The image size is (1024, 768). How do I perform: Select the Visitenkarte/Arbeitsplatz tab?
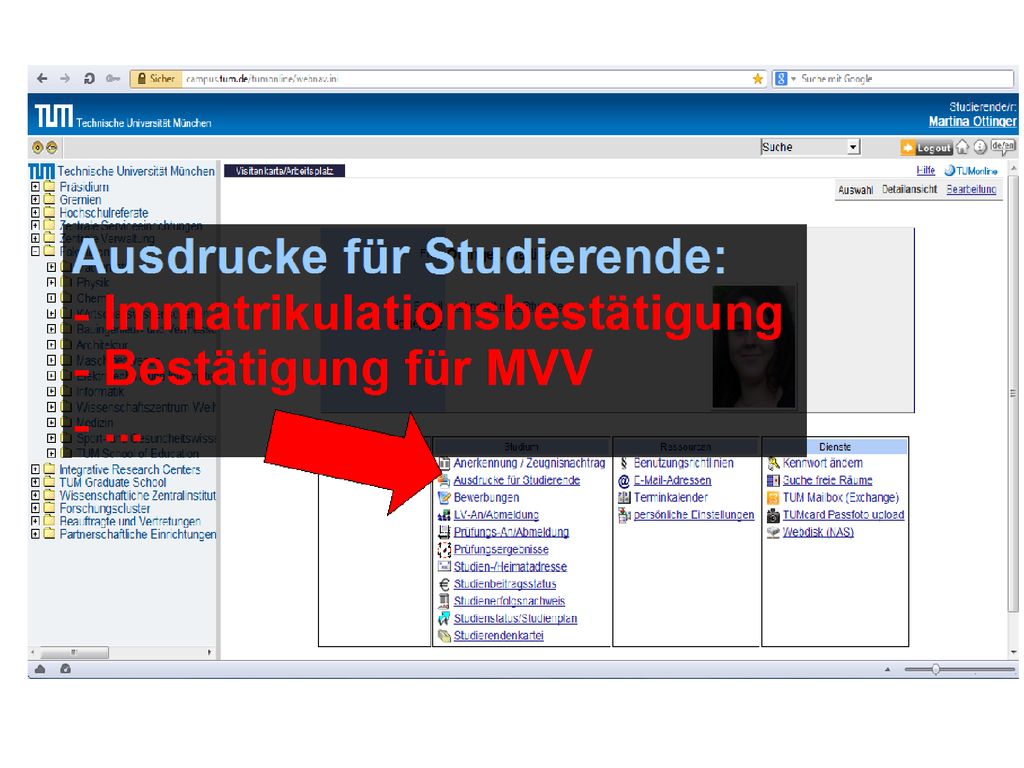click(x=284, y=171)
